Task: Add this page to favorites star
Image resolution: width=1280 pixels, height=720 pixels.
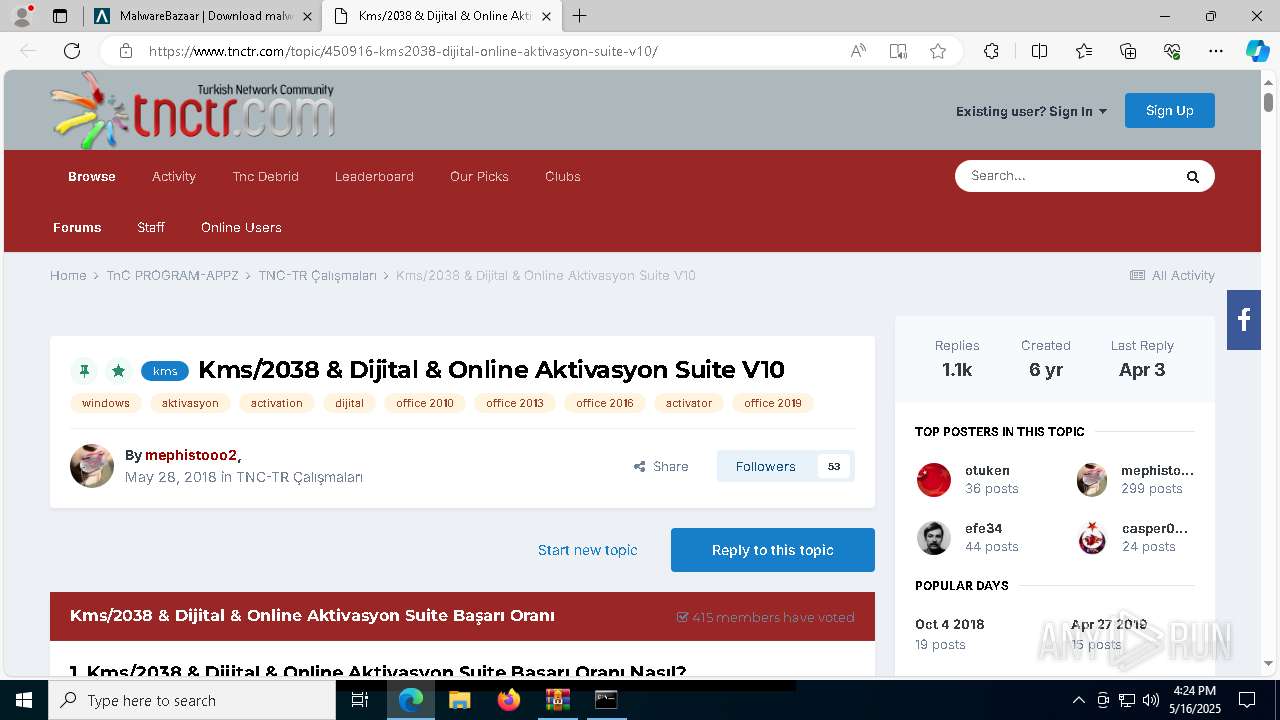Action: 938,51
